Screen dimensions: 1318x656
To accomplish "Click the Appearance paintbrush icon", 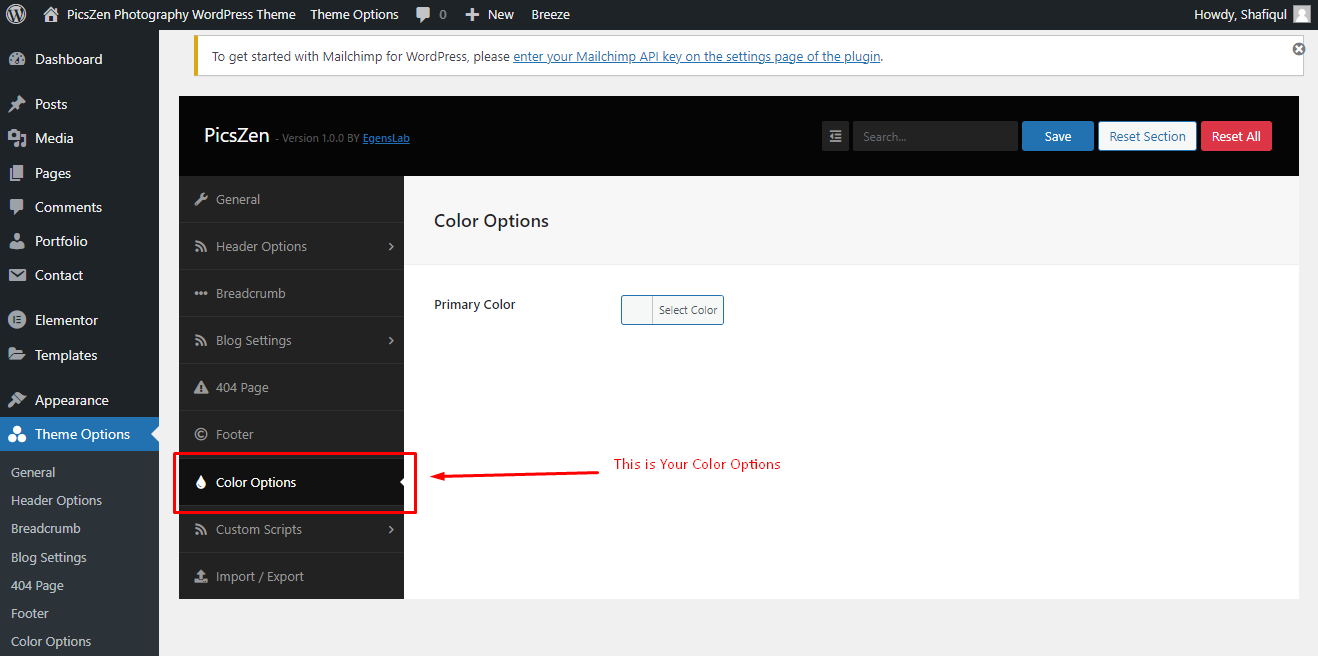I will 17,400.
